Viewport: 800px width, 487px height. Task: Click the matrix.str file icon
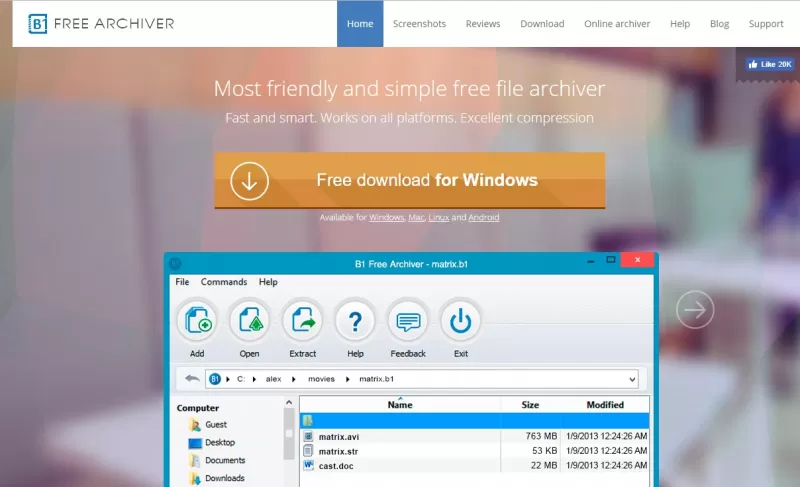[x=308, y=451]
